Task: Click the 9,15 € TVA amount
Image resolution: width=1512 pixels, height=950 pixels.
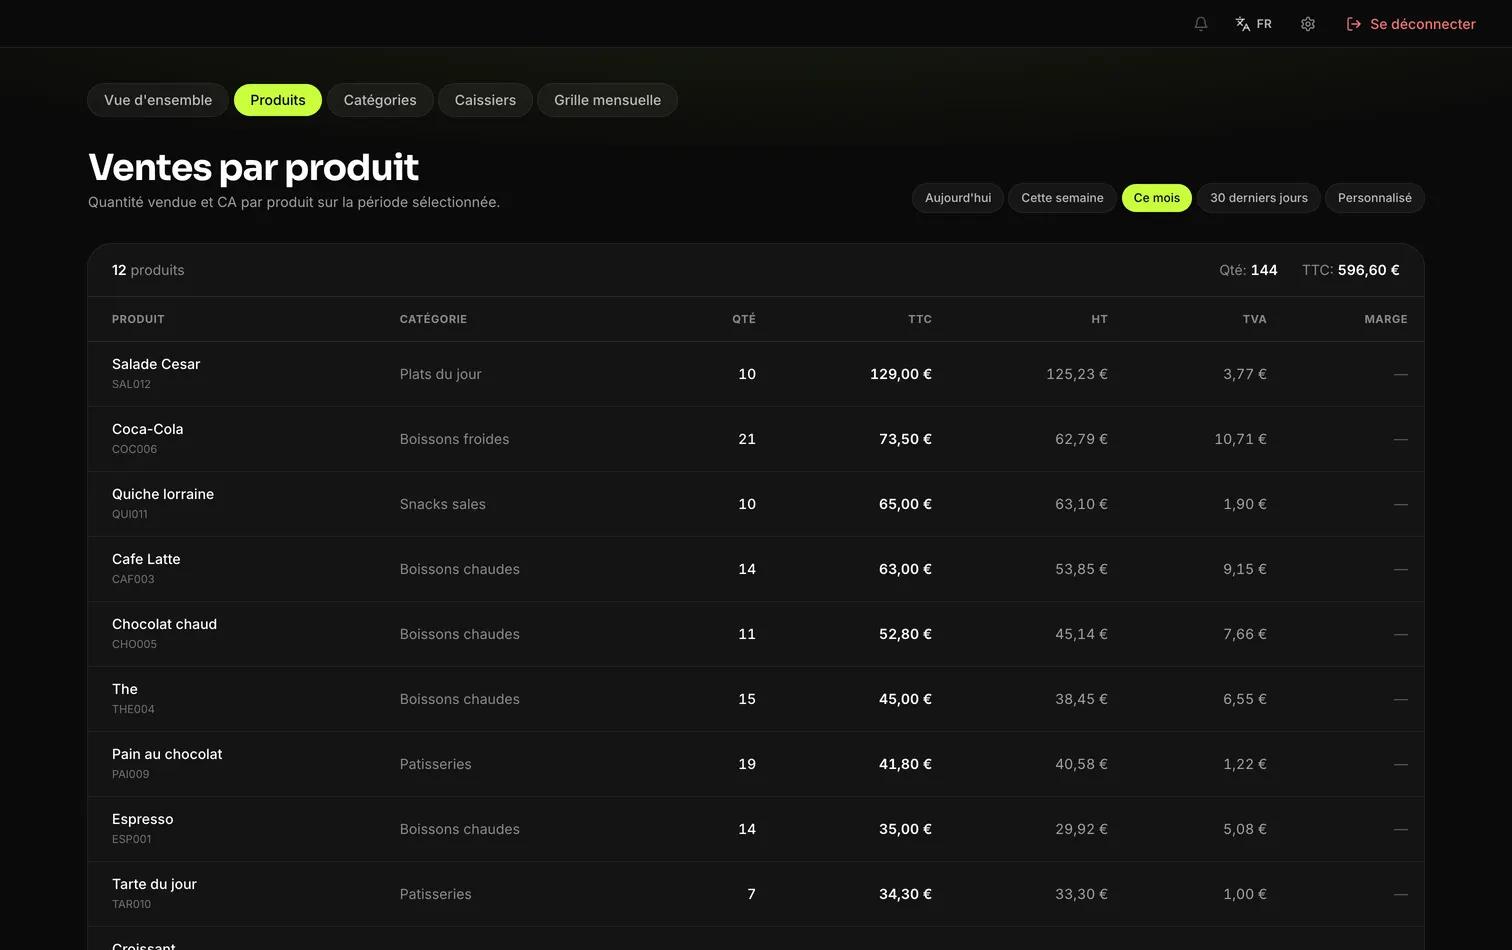Action: click(x=1245, y=569)
